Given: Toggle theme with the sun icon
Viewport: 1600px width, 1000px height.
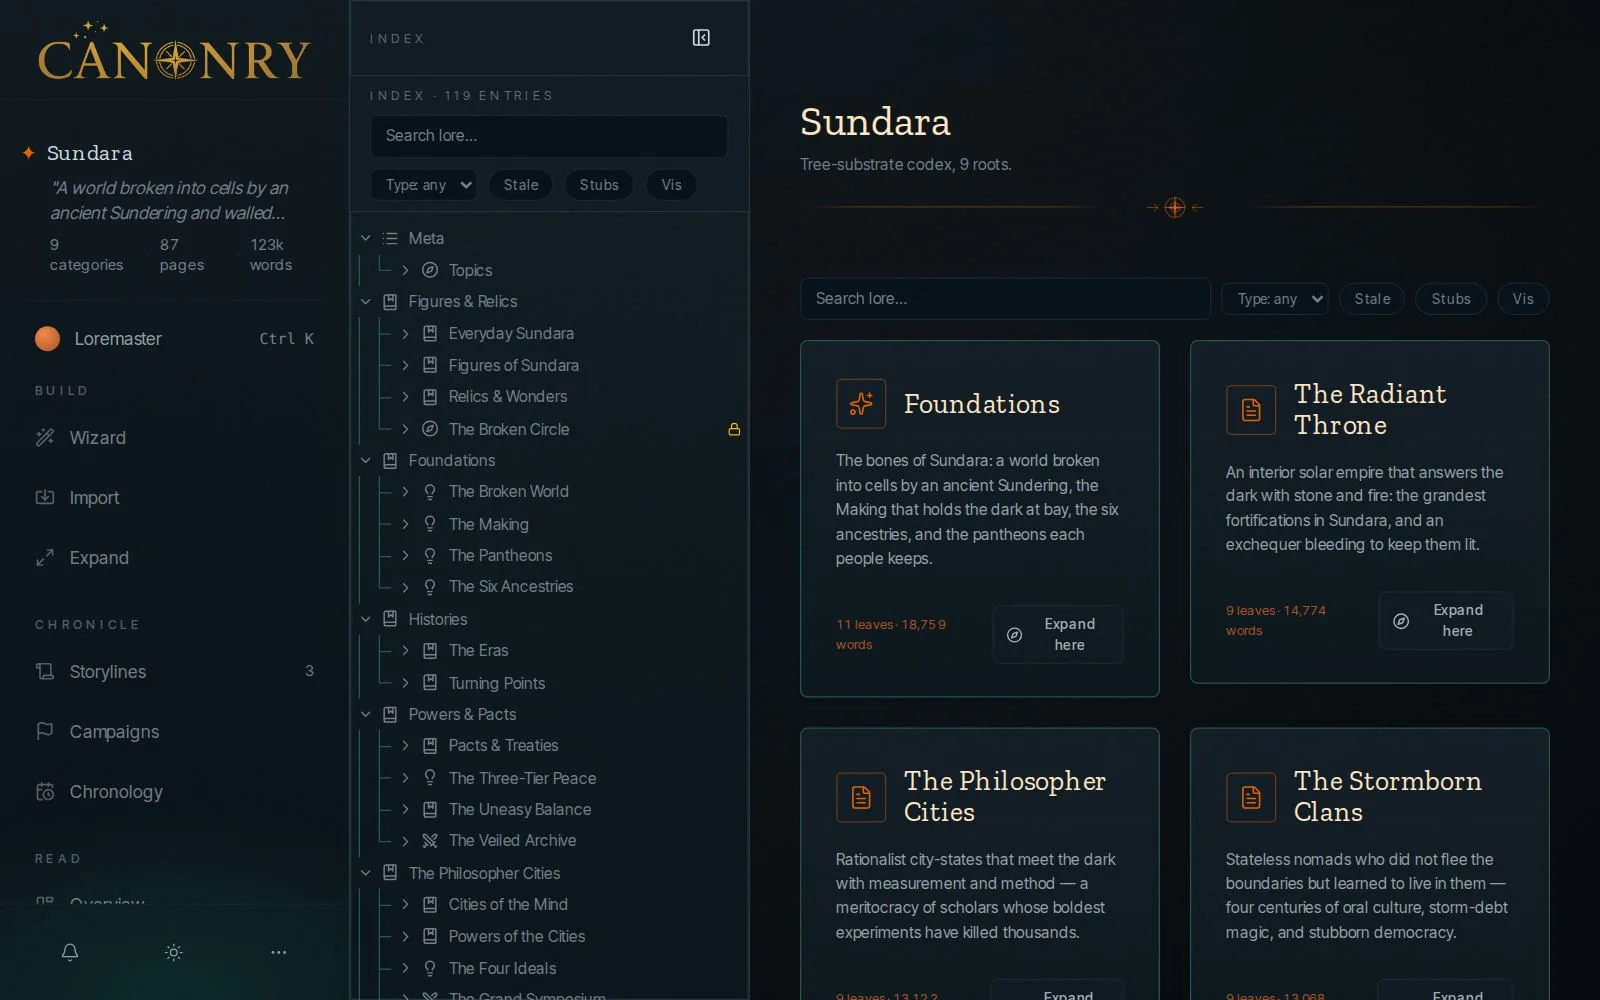Looking at the screenshot, I should tap(174, 952).
